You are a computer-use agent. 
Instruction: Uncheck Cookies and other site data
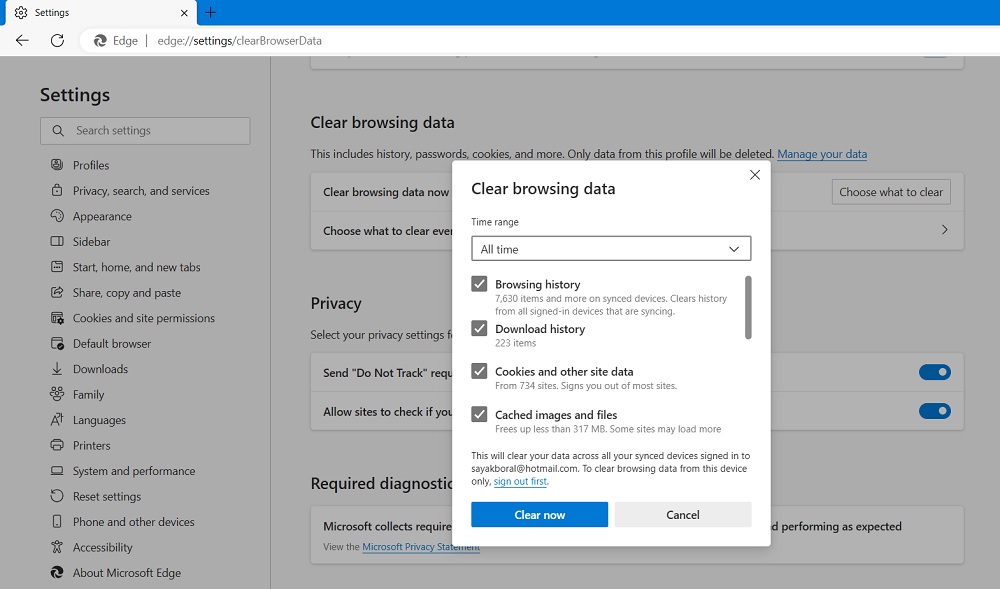pyautogui.click(x=481, y=371)
